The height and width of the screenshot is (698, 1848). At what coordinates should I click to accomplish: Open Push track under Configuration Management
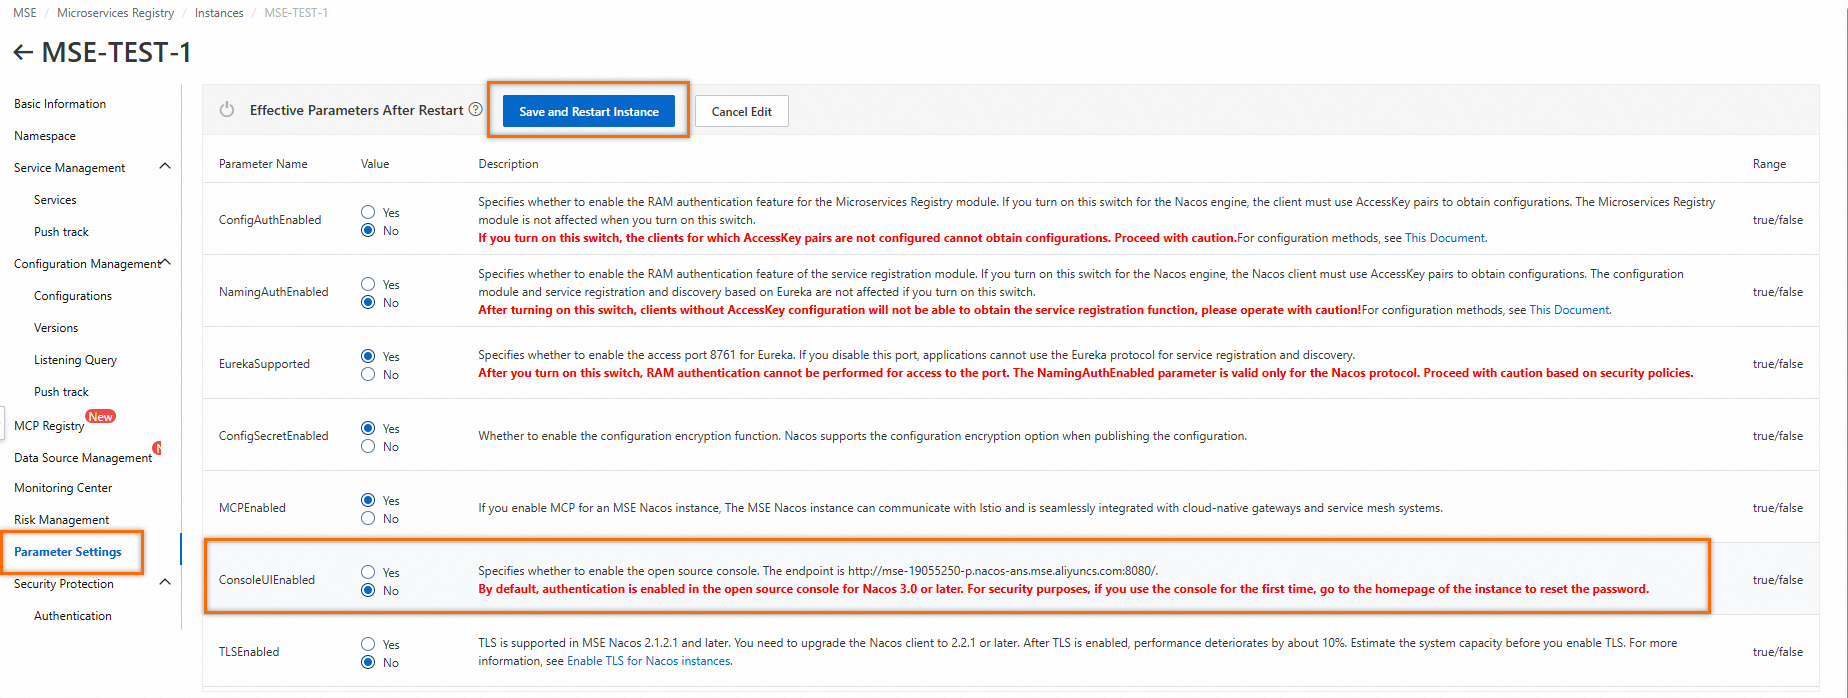61,392
